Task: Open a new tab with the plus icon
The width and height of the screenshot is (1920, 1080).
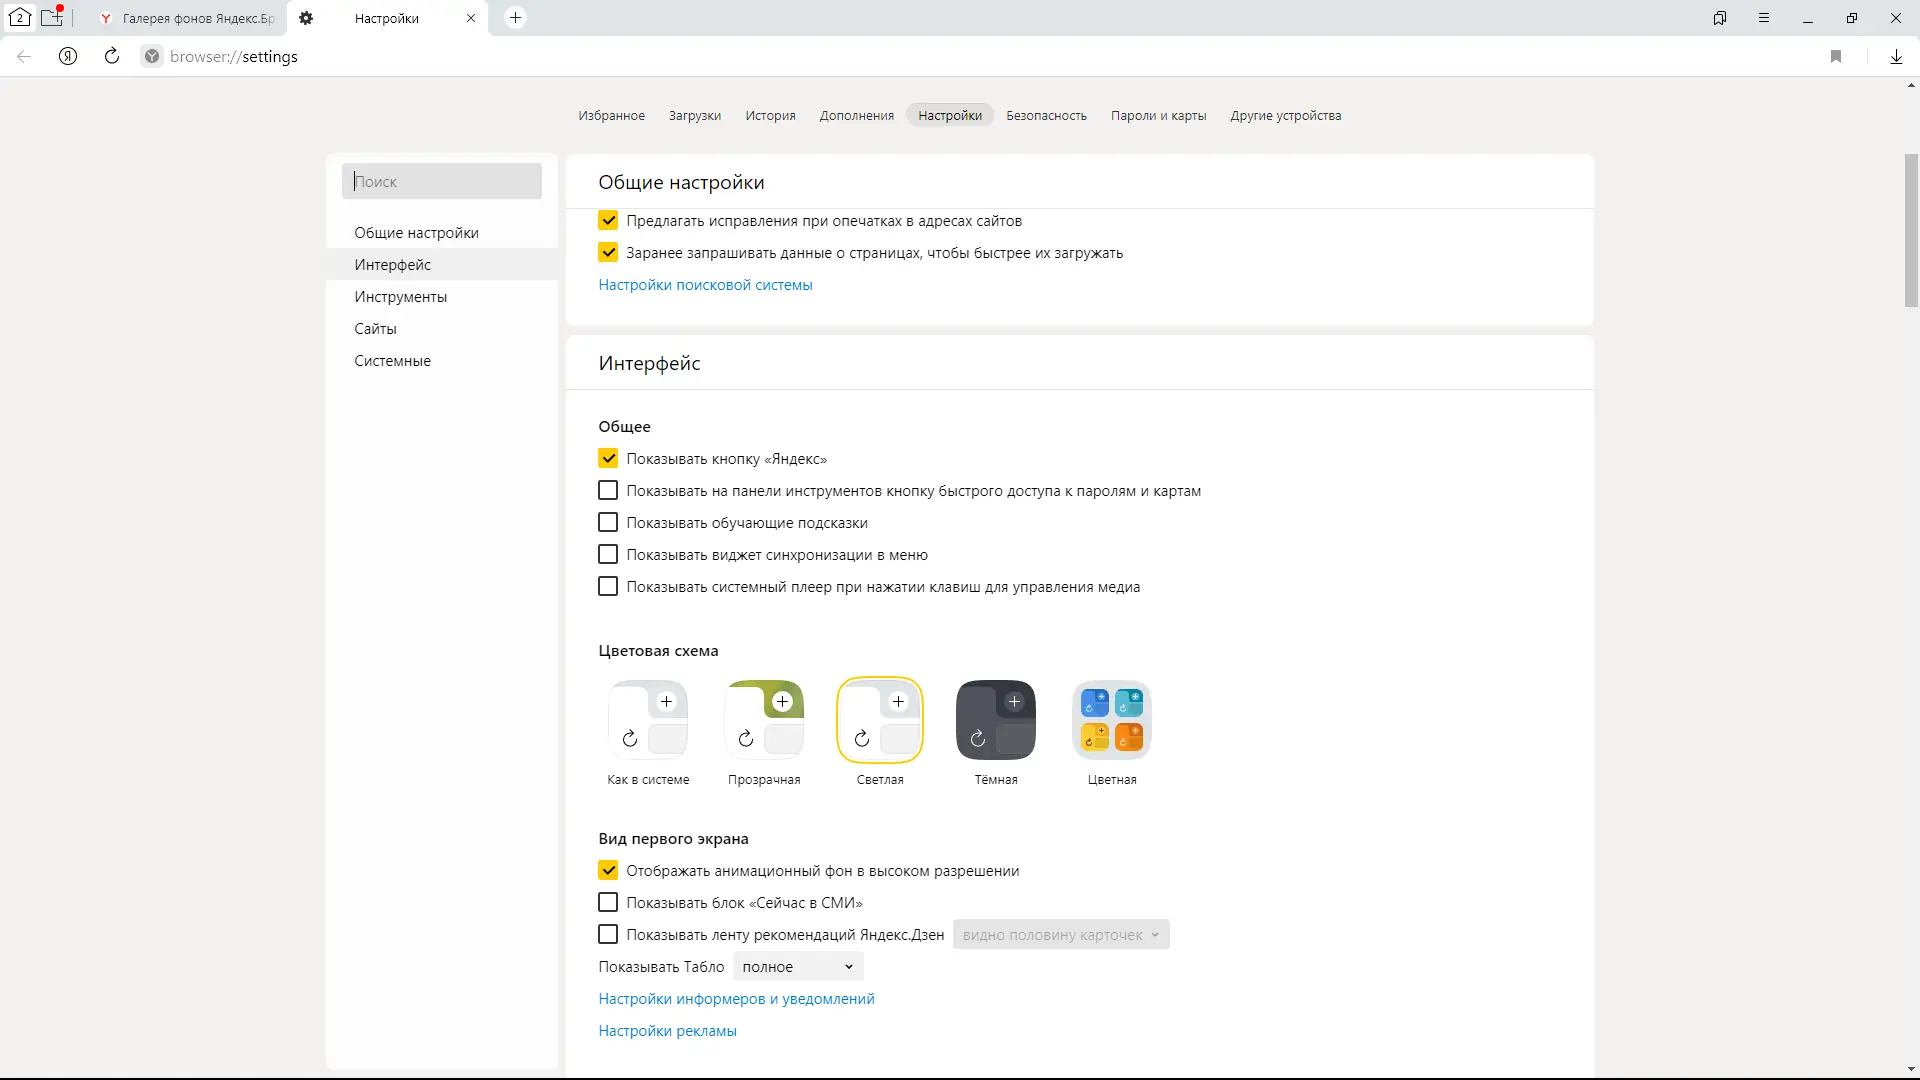Action: 515,18
